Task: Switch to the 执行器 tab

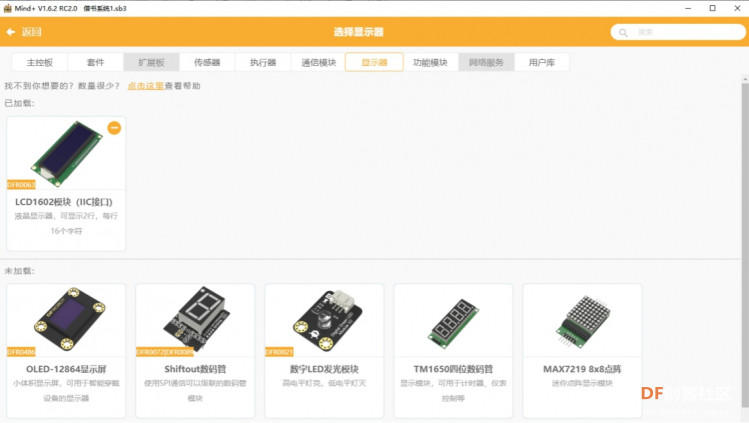Action: [263, 63]
